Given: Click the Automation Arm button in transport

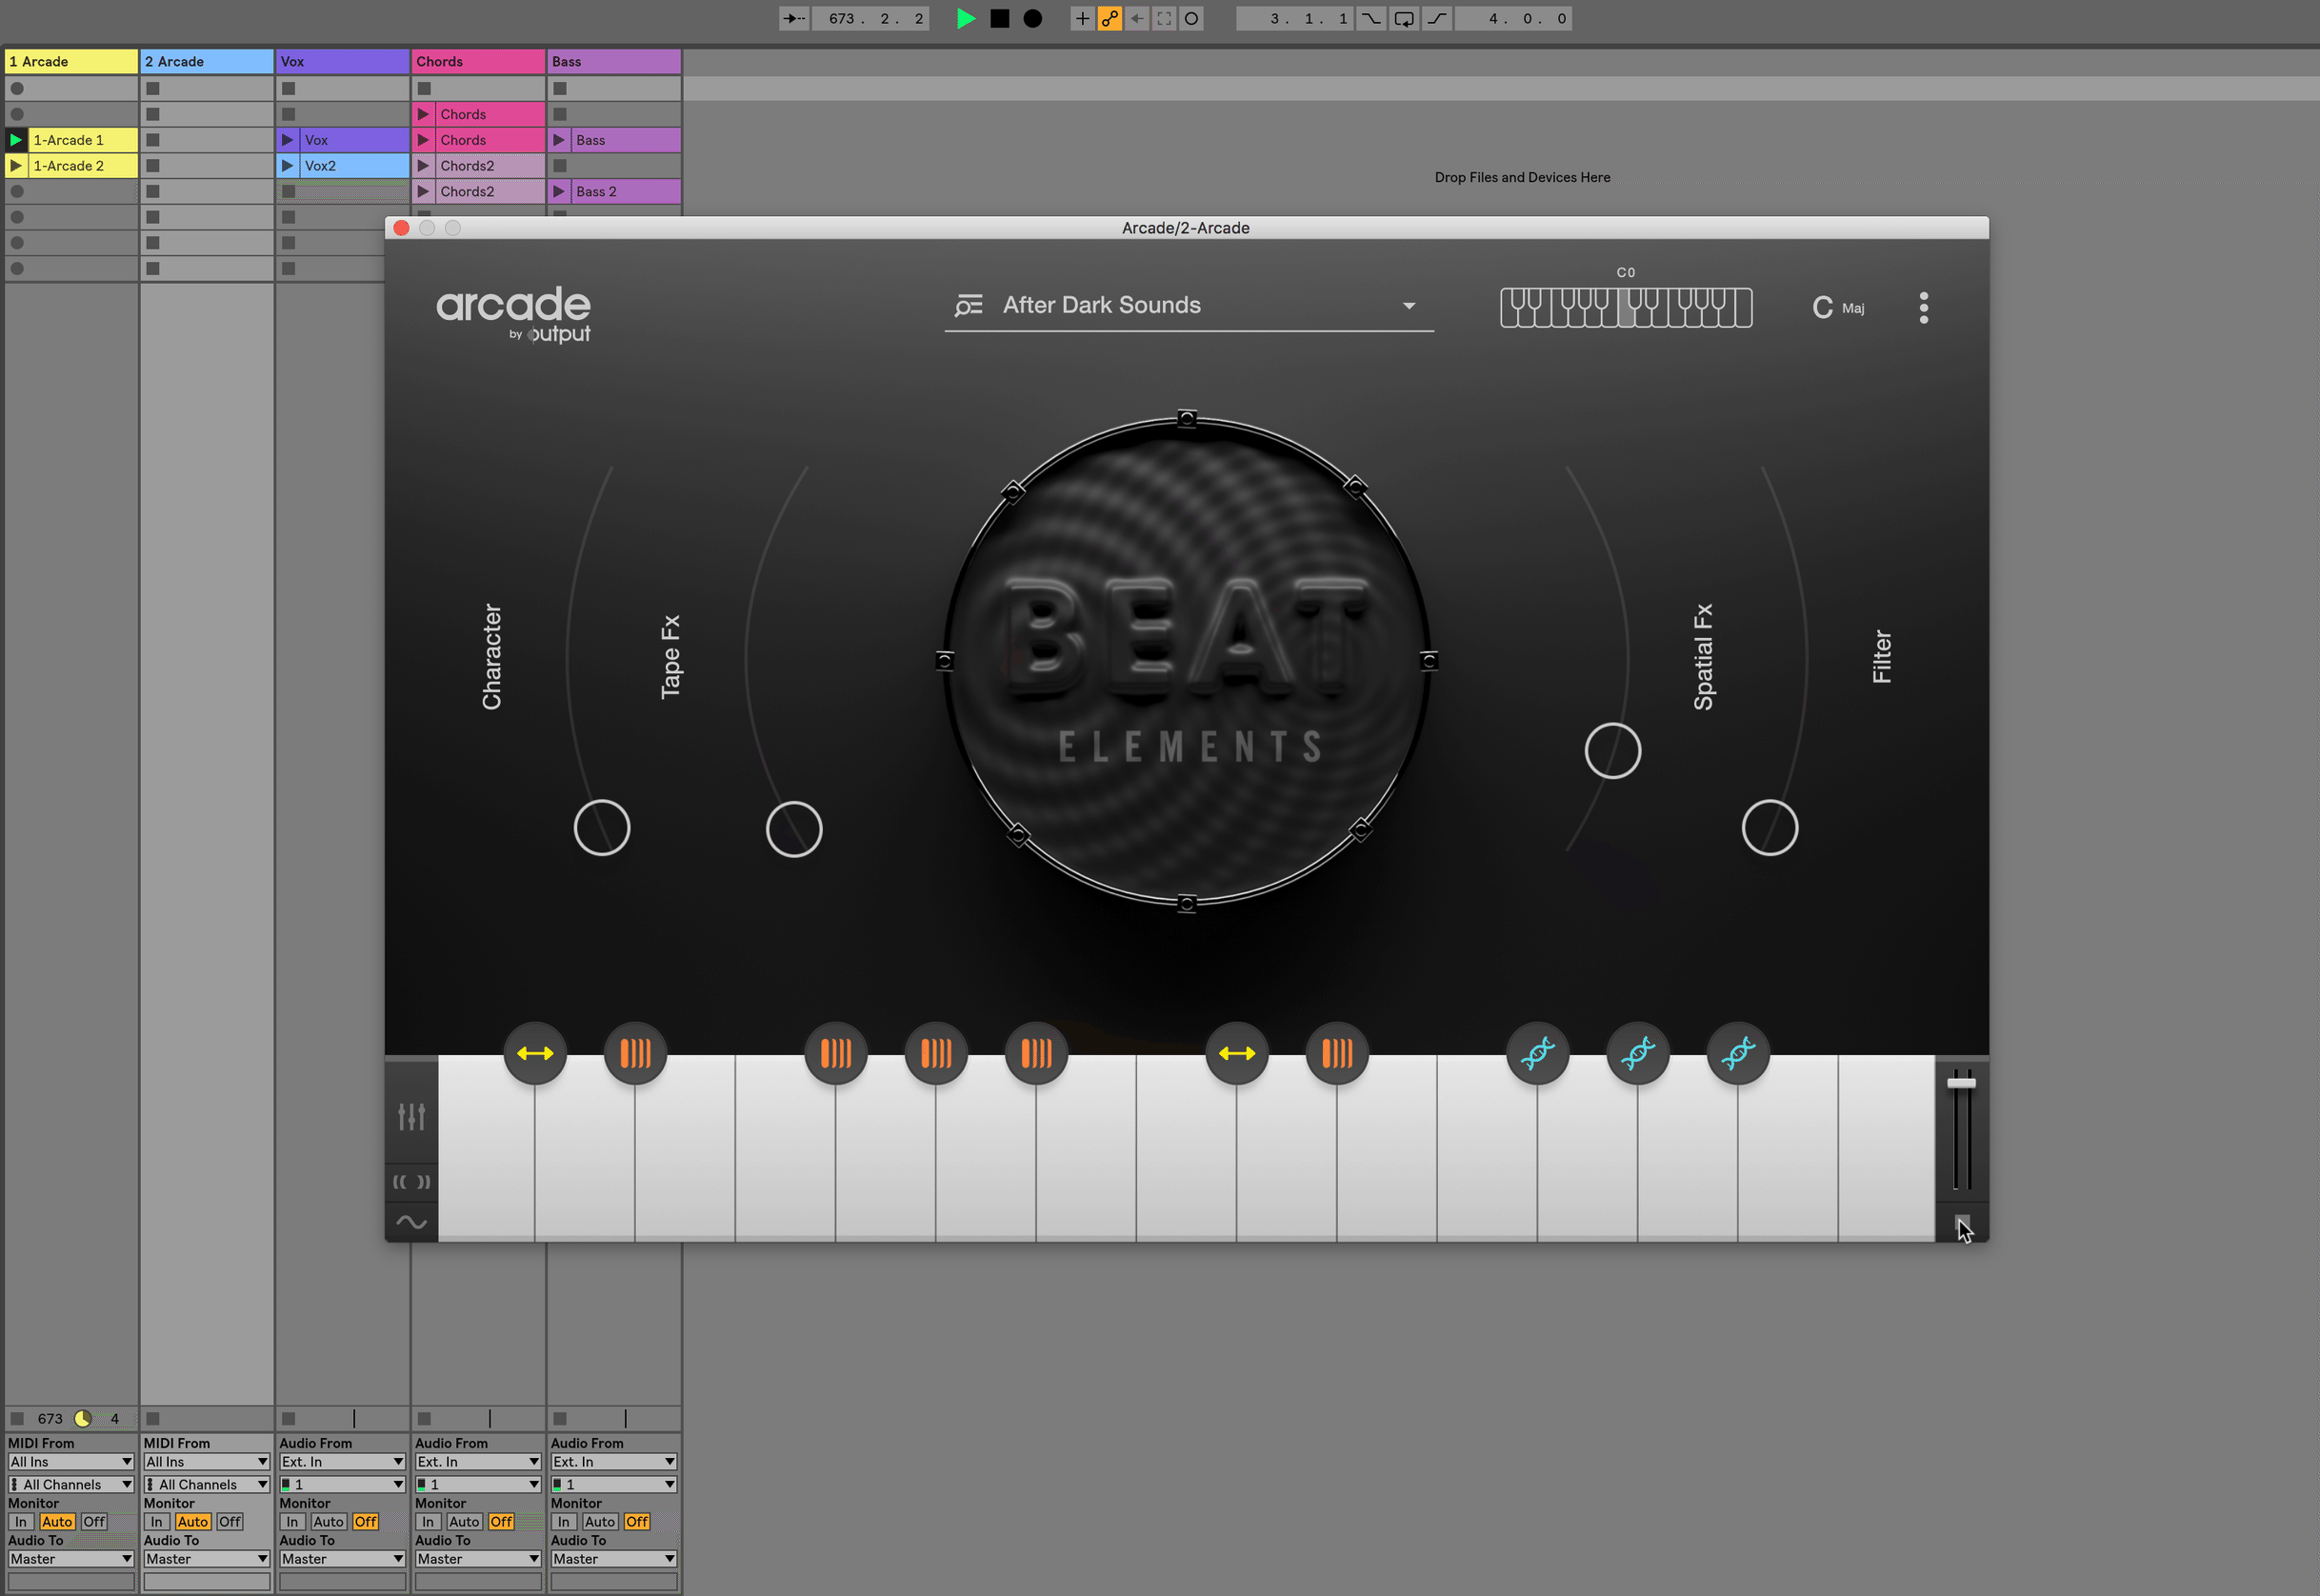Looking at the screenshot, I should click(1110, 18).
